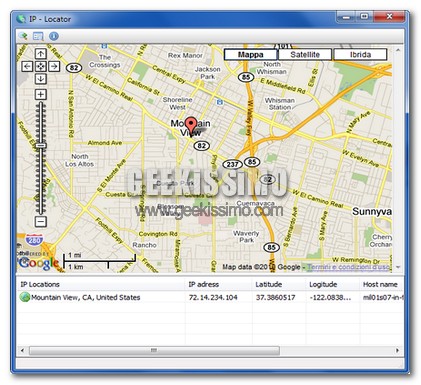Select the Mountain View, CA row

pos(210,297)
